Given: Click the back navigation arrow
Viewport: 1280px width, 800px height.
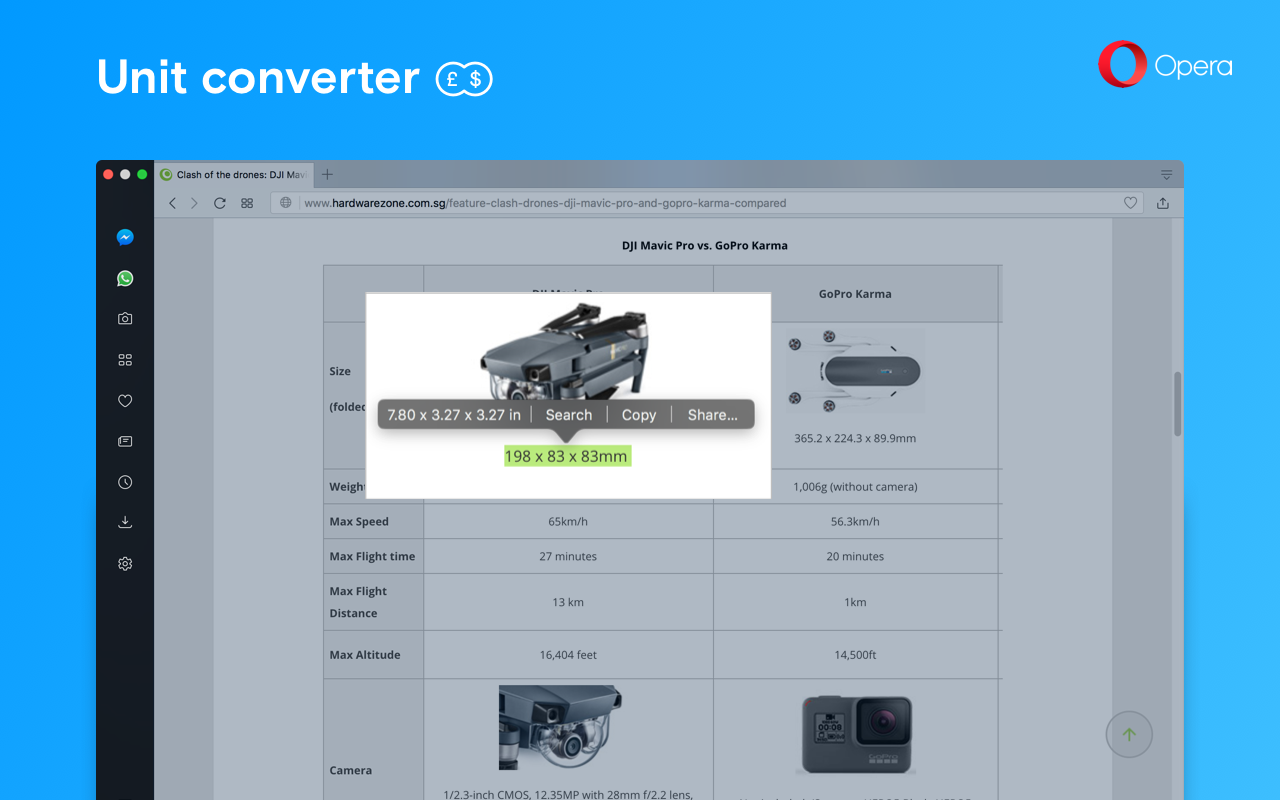Looking at the screenshot, I should tap(172, 203).
